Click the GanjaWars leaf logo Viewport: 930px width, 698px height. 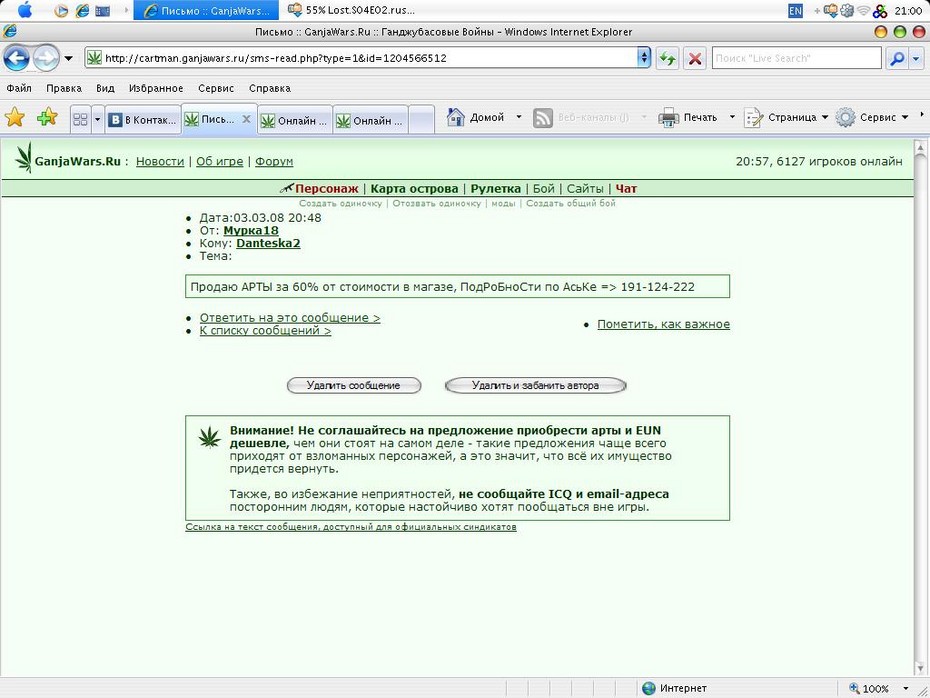pyautogui.click(x=24, y=157)
